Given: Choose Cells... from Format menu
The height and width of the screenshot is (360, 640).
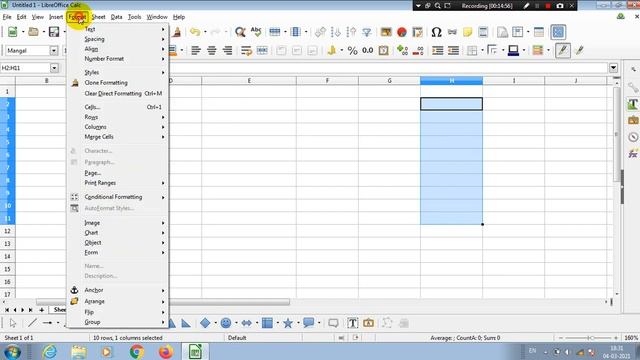Looking at the screenshot, I should pyautogui.click(x=118, y=107).
